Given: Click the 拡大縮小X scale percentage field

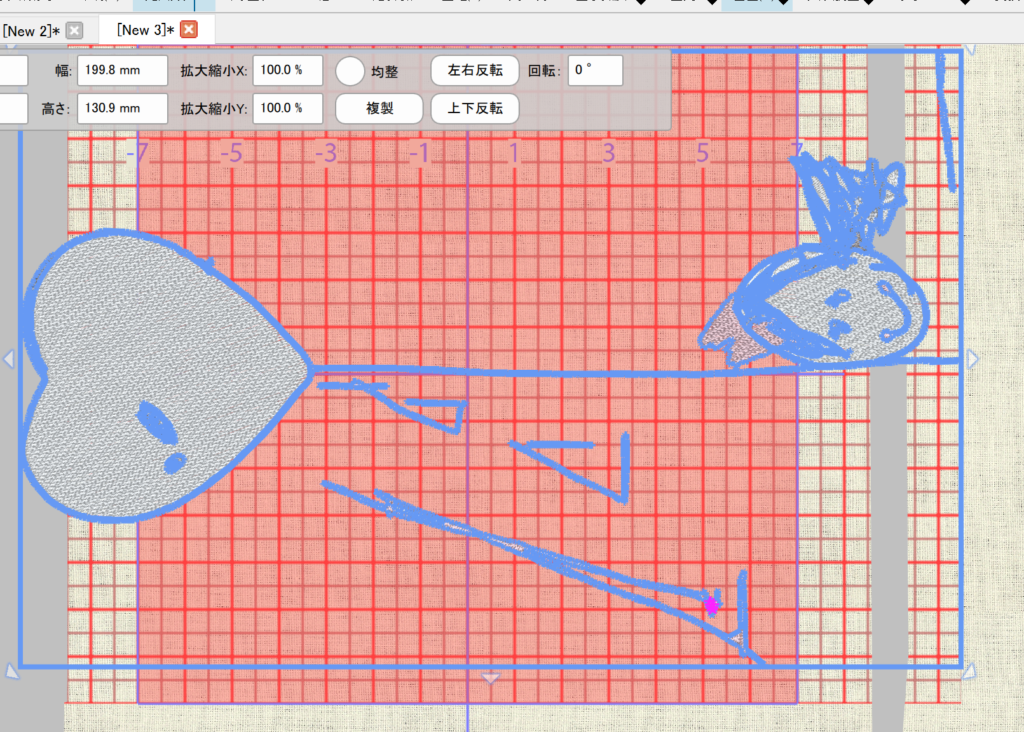Looking at the screenshot, I should 288,71.
